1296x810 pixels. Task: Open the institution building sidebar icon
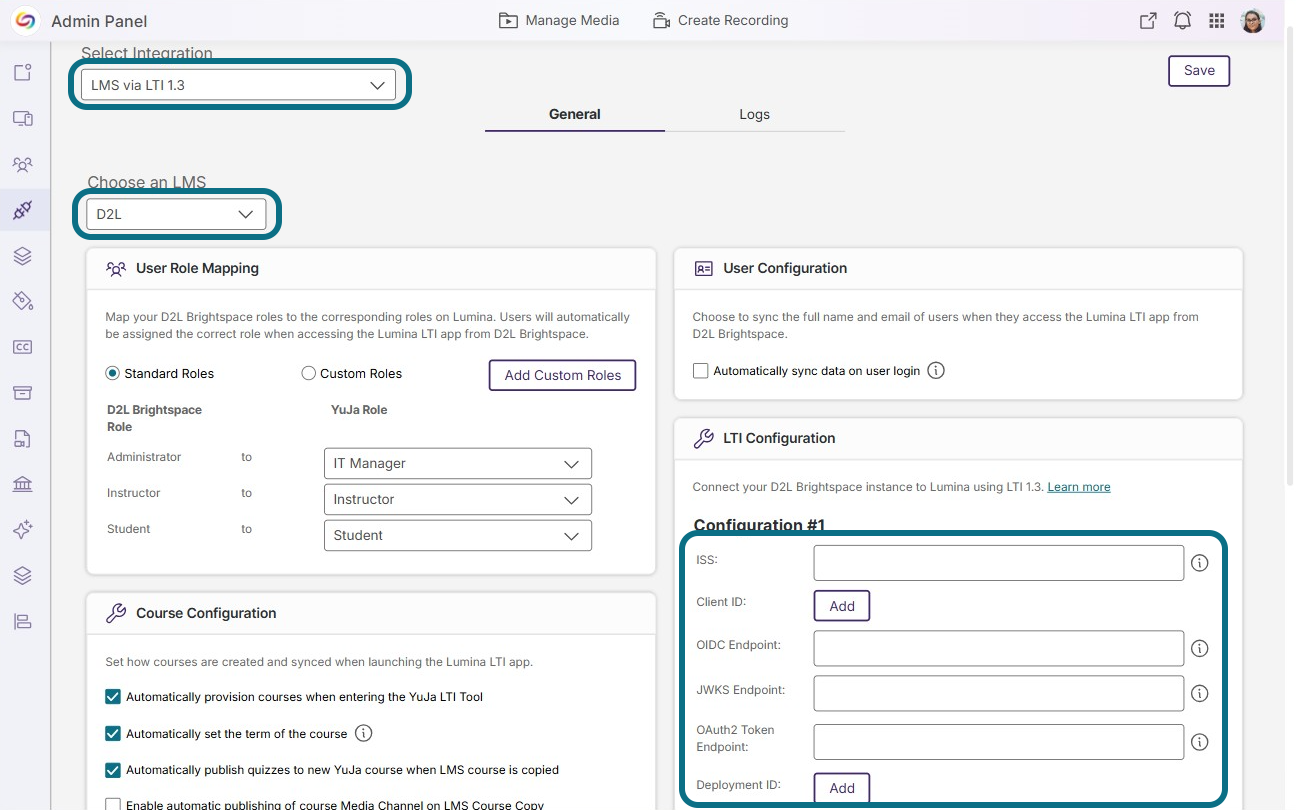(x=23, y=484)
